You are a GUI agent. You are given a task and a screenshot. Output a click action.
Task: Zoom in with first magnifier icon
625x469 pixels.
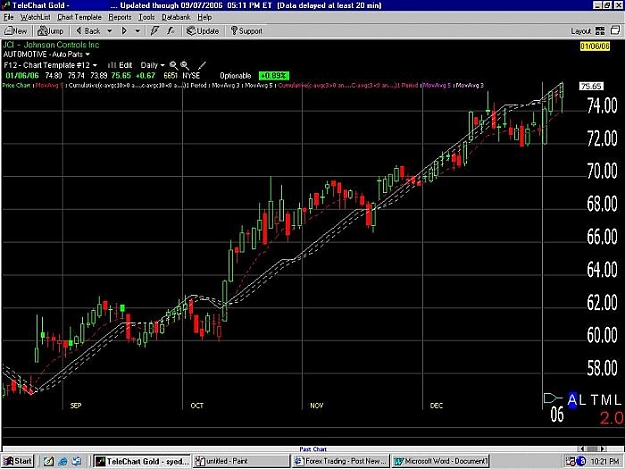tap(173, 65)
